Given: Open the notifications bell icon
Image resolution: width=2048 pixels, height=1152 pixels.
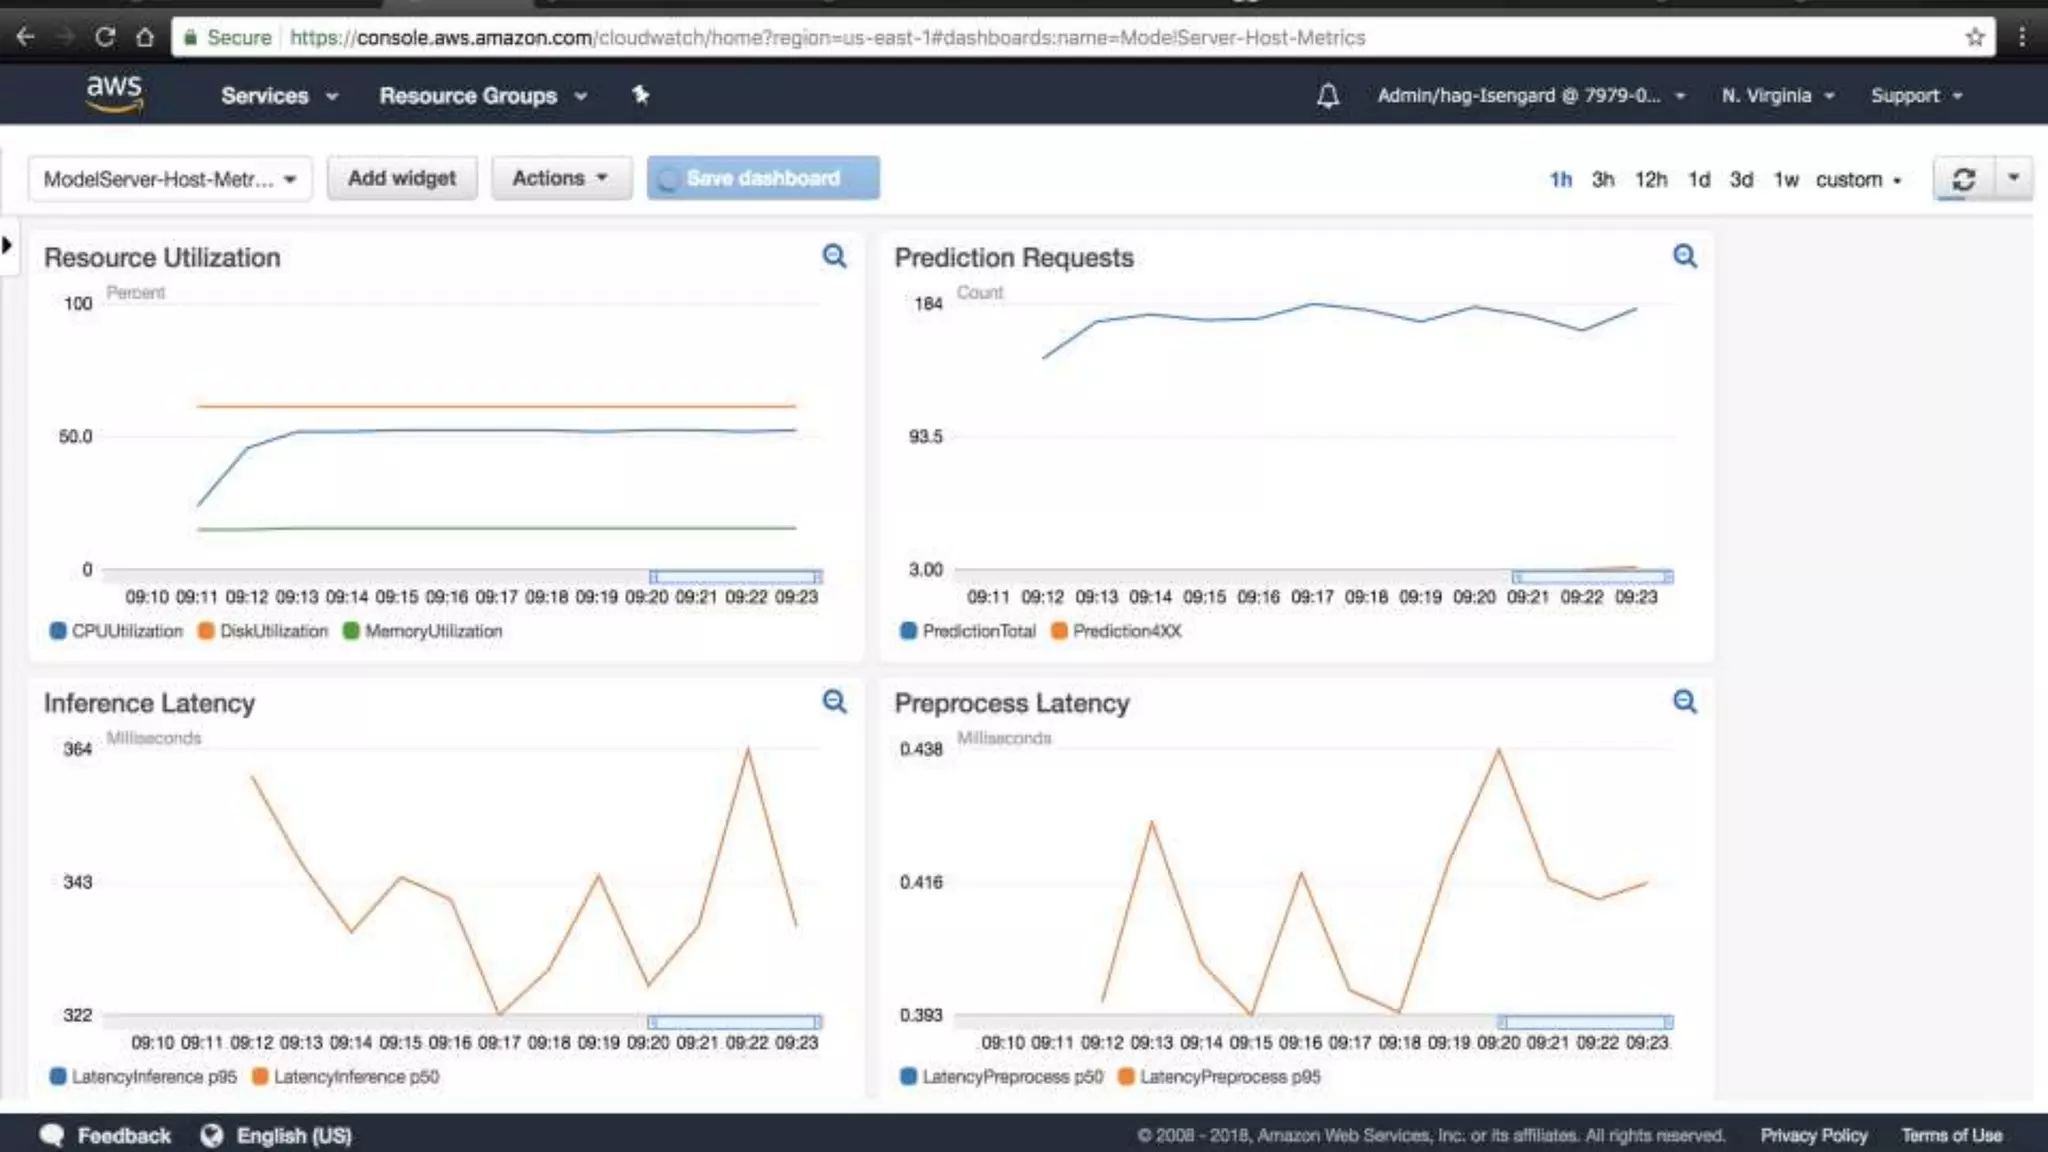Looking at the screenshot, I should pos(1327,96).
